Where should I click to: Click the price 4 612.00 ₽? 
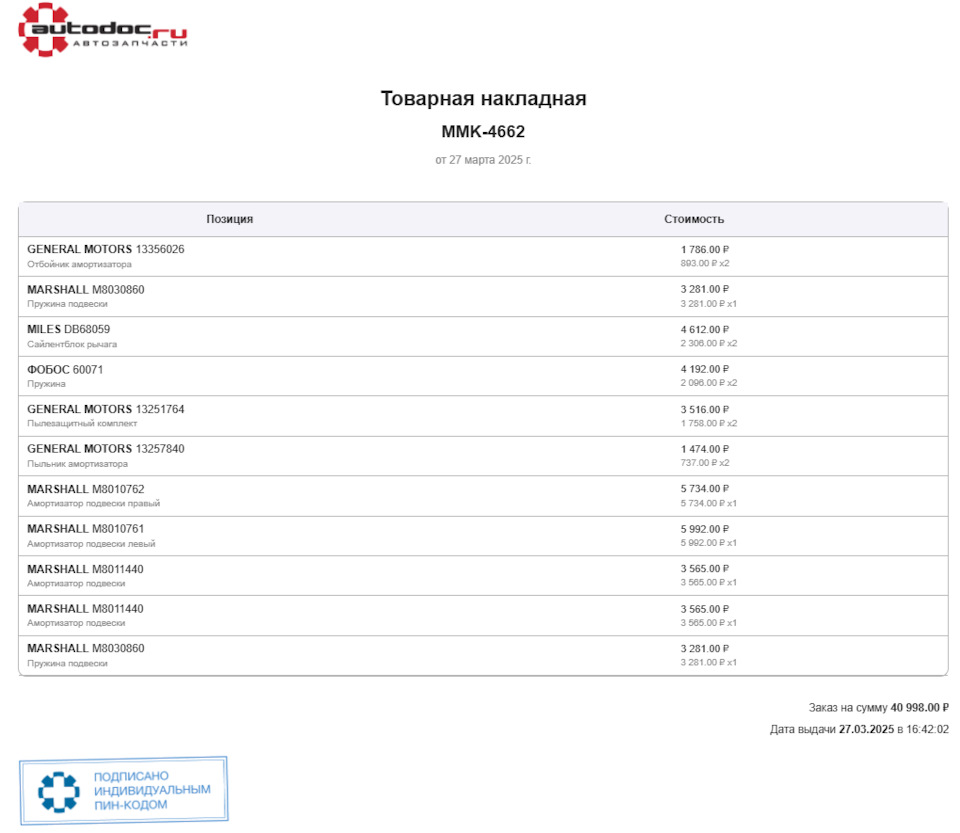tap(705, 329)
